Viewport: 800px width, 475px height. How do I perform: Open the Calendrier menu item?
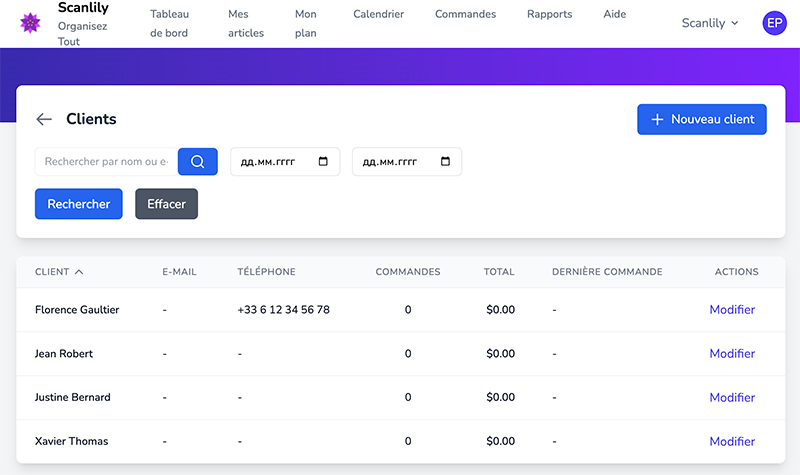click(x=379, y=14)
